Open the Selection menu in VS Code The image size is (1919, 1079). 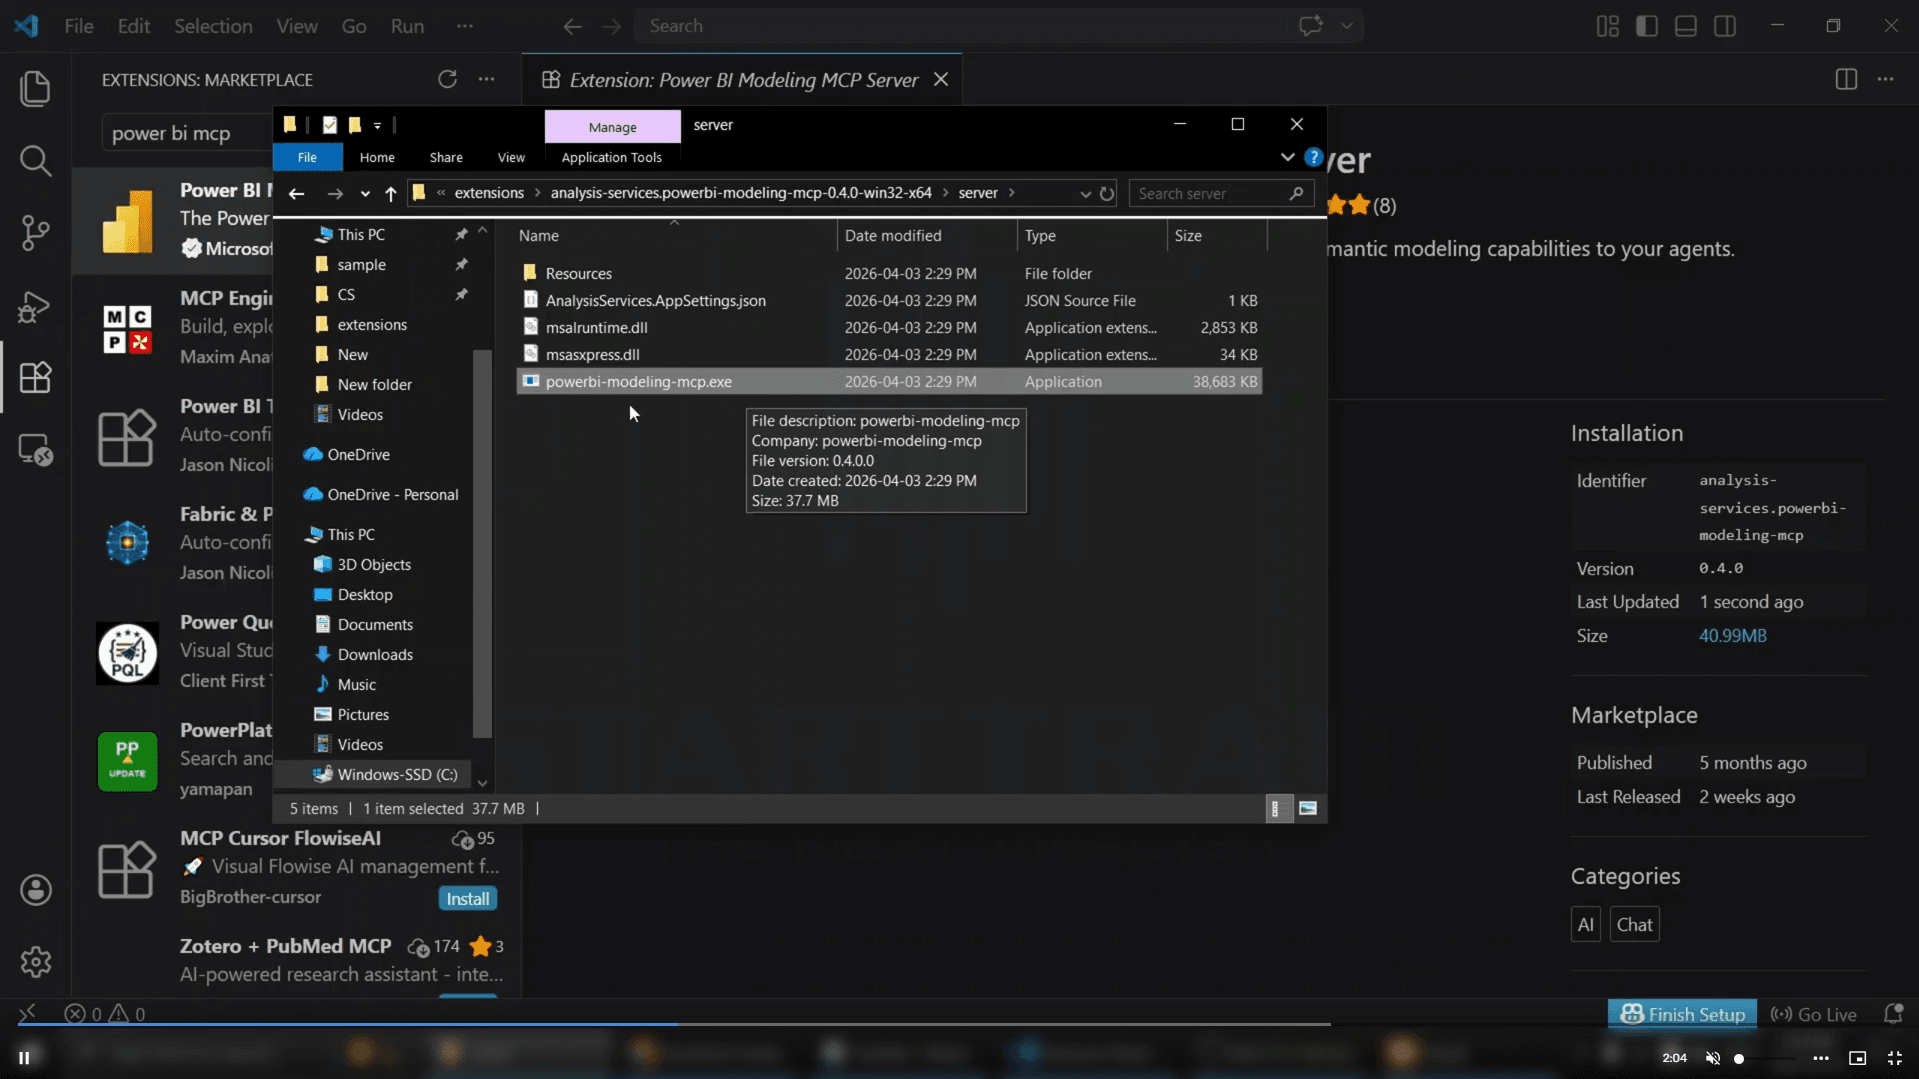(213, 26)
